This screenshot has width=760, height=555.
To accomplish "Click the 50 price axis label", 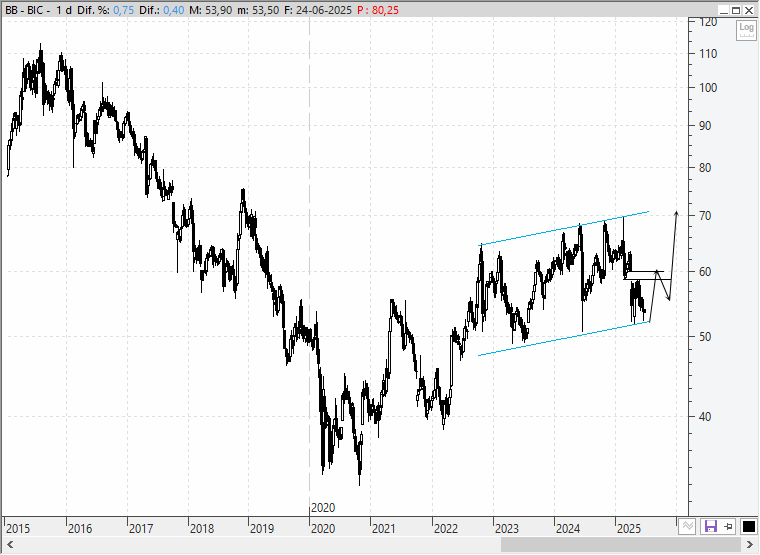I will tap(705, 336).
